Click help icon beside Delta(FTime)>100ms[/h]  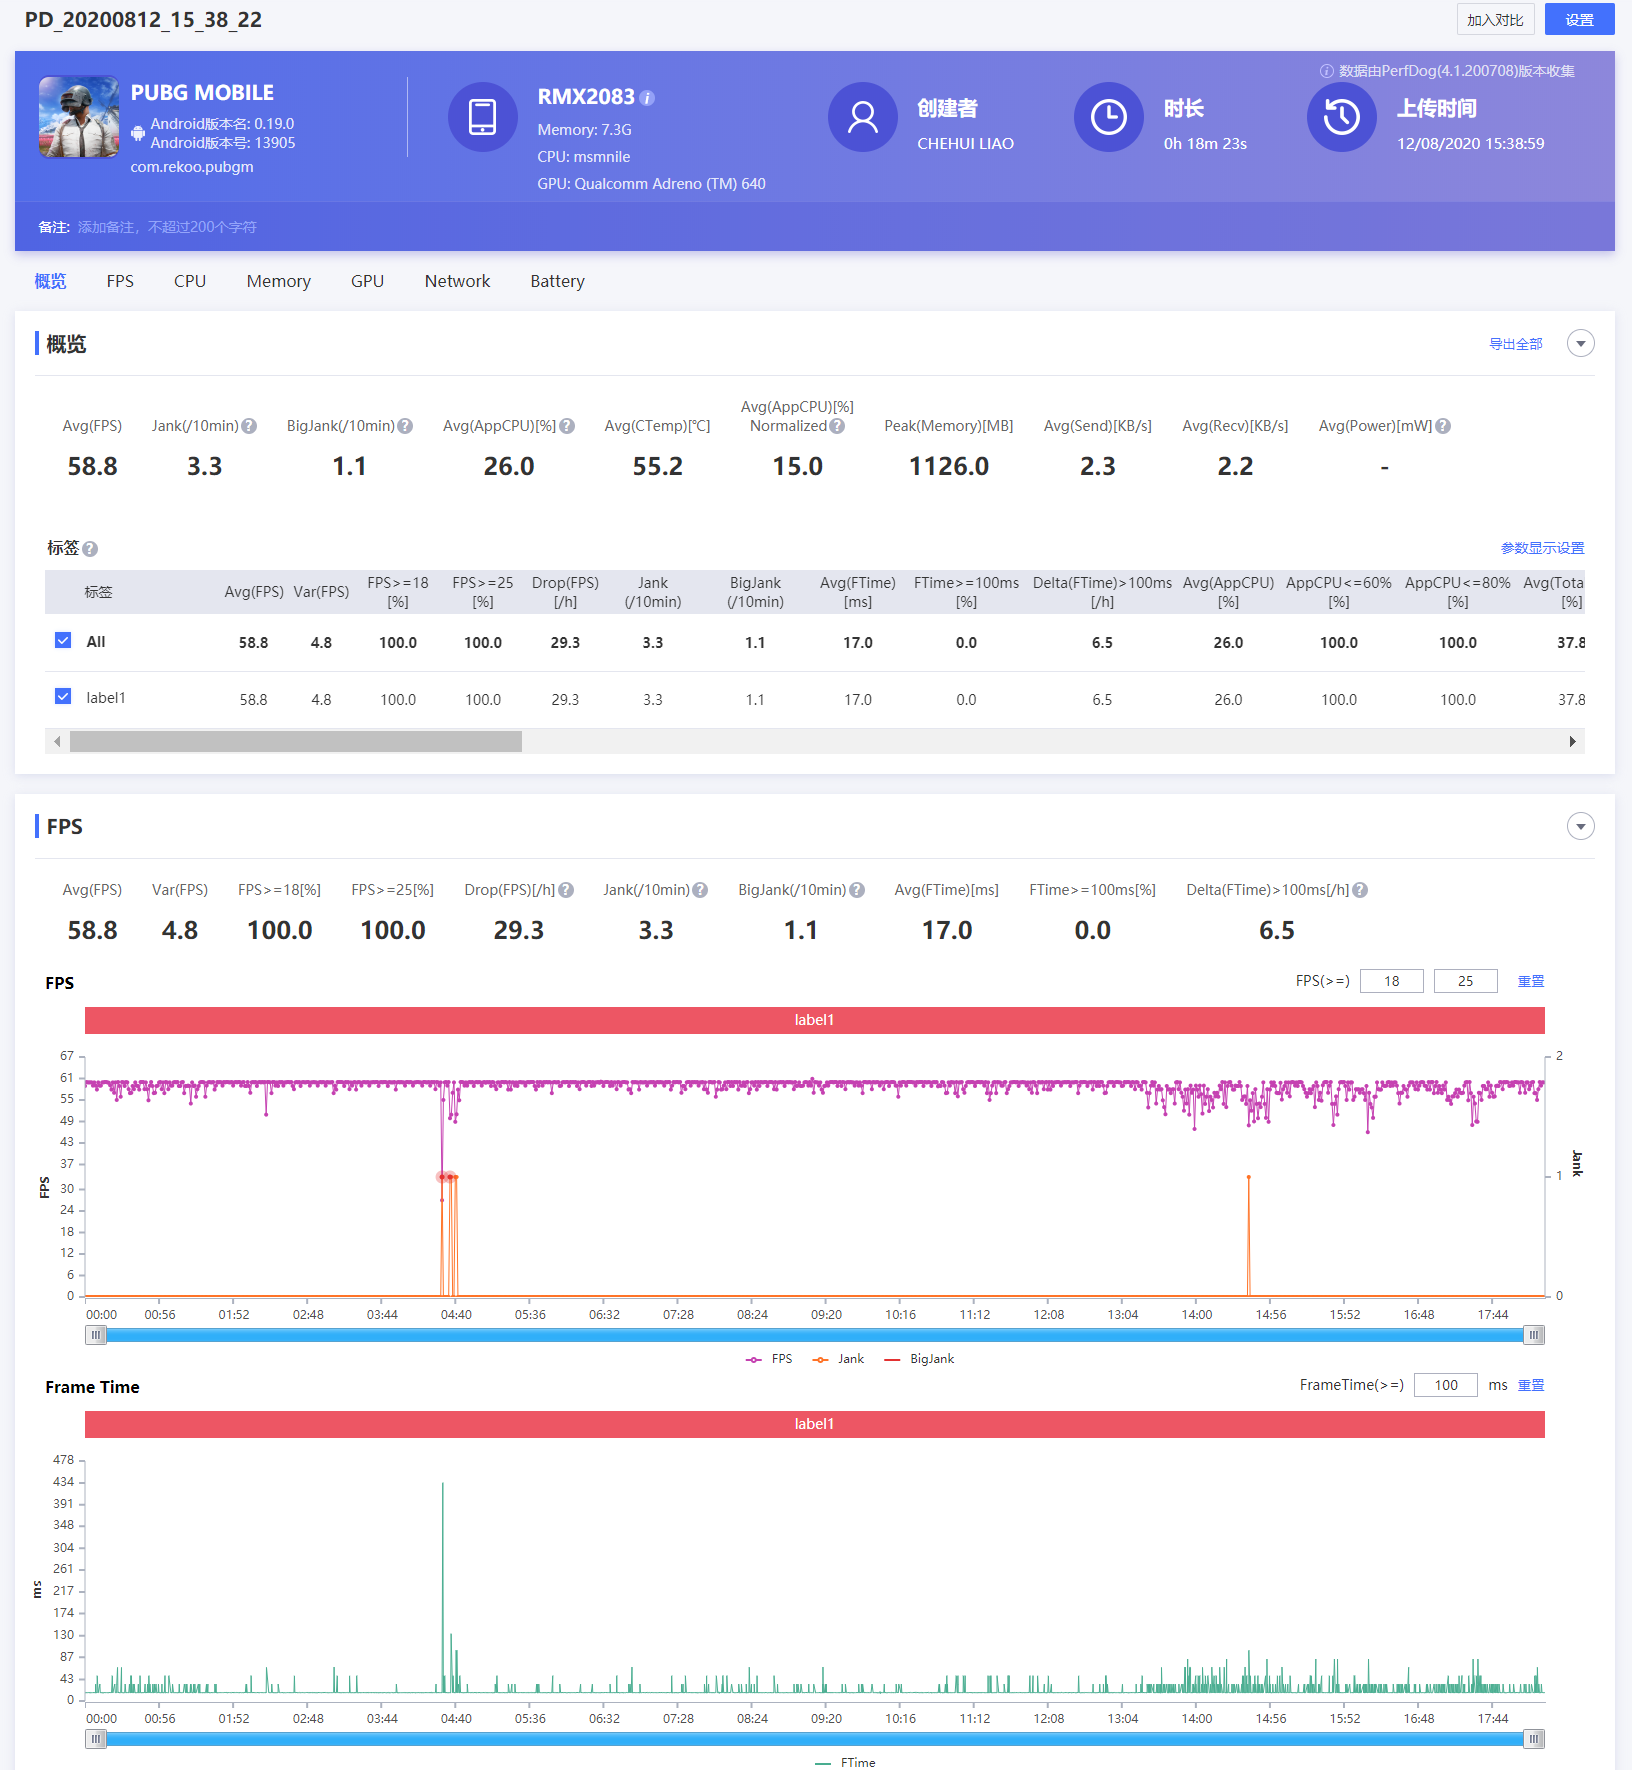[1360, 890]
